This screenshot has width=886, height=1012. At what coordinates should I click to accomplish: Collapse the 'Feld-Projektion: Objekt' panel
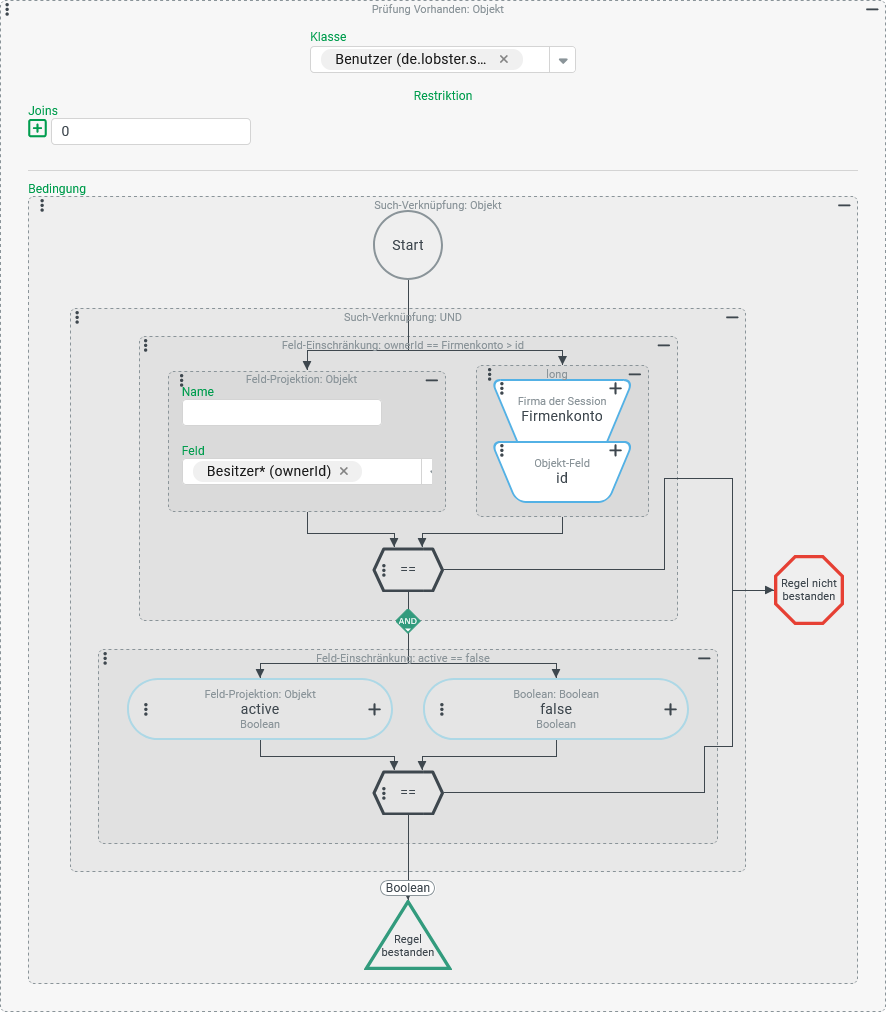pyautogui.click(x=432, y=380)
